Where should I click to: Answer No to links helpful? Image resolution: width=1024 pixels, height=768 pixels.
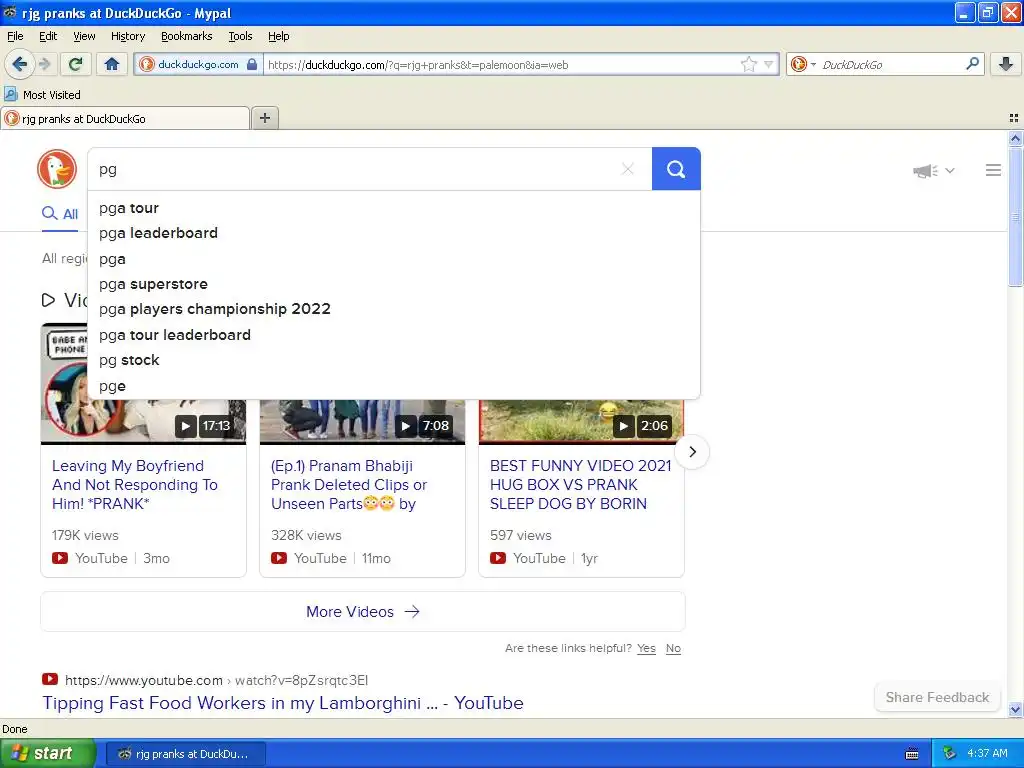pos(673,648)
